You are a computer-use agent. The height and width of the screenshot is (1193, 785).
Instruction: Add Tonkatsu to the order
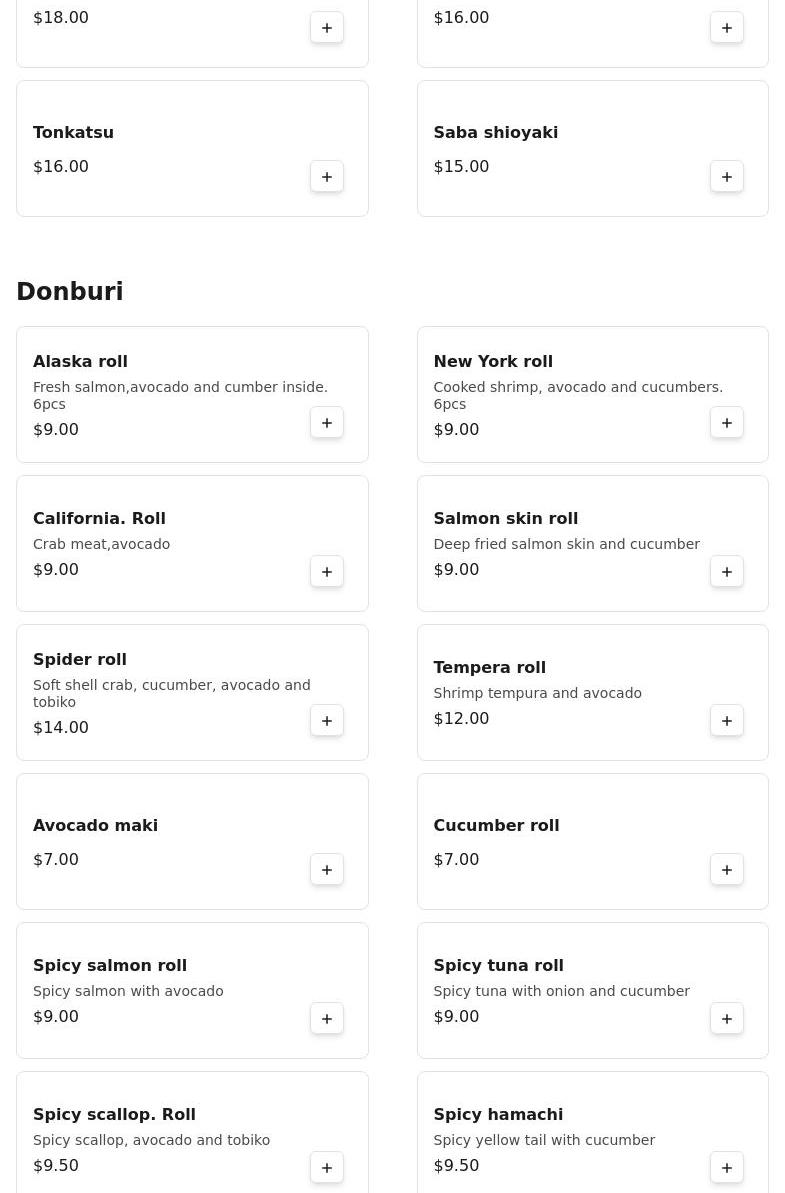(x=327, y=177)
